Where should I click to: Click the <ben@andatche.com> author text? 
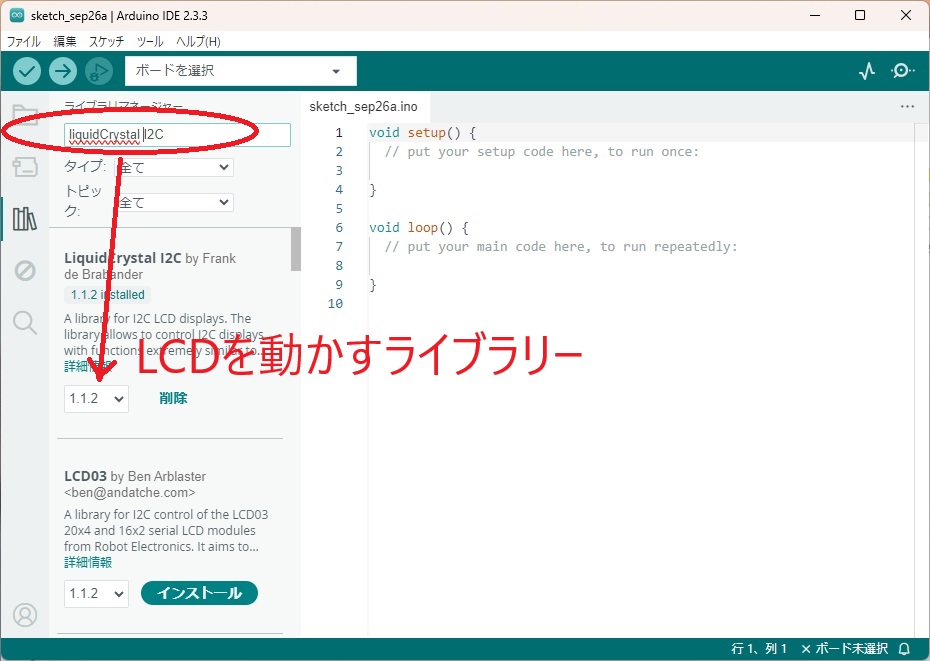pyautogui.click(x=130, y=492)
